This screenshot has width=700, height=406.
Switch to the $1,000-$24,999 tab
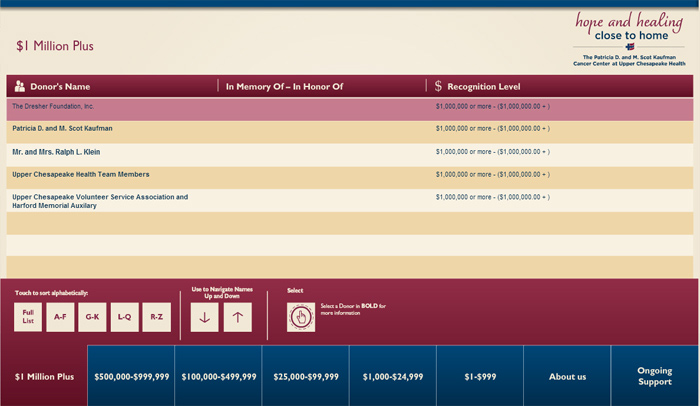(x=393, y=376)
